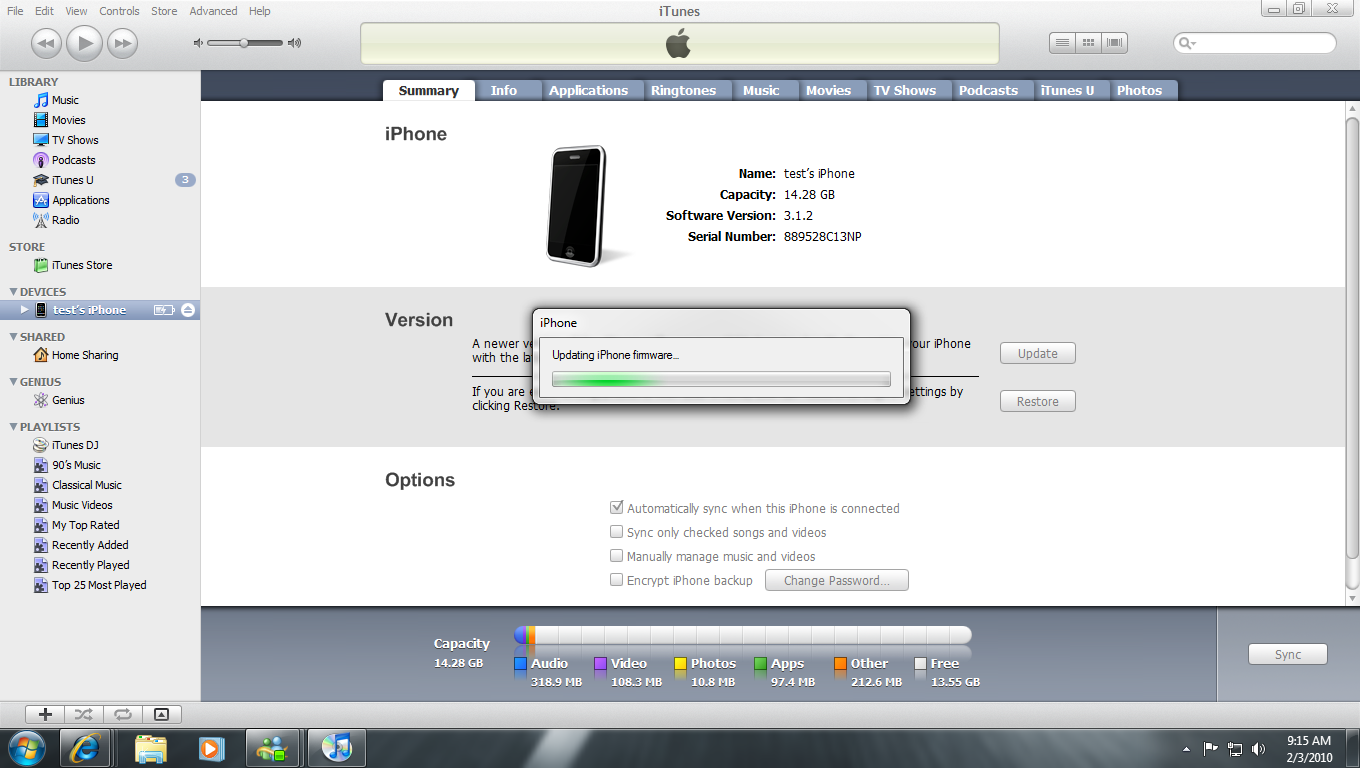Viewport: 1360px width, 768px height.
Task: Click the Change Password button
Action: 837,580
